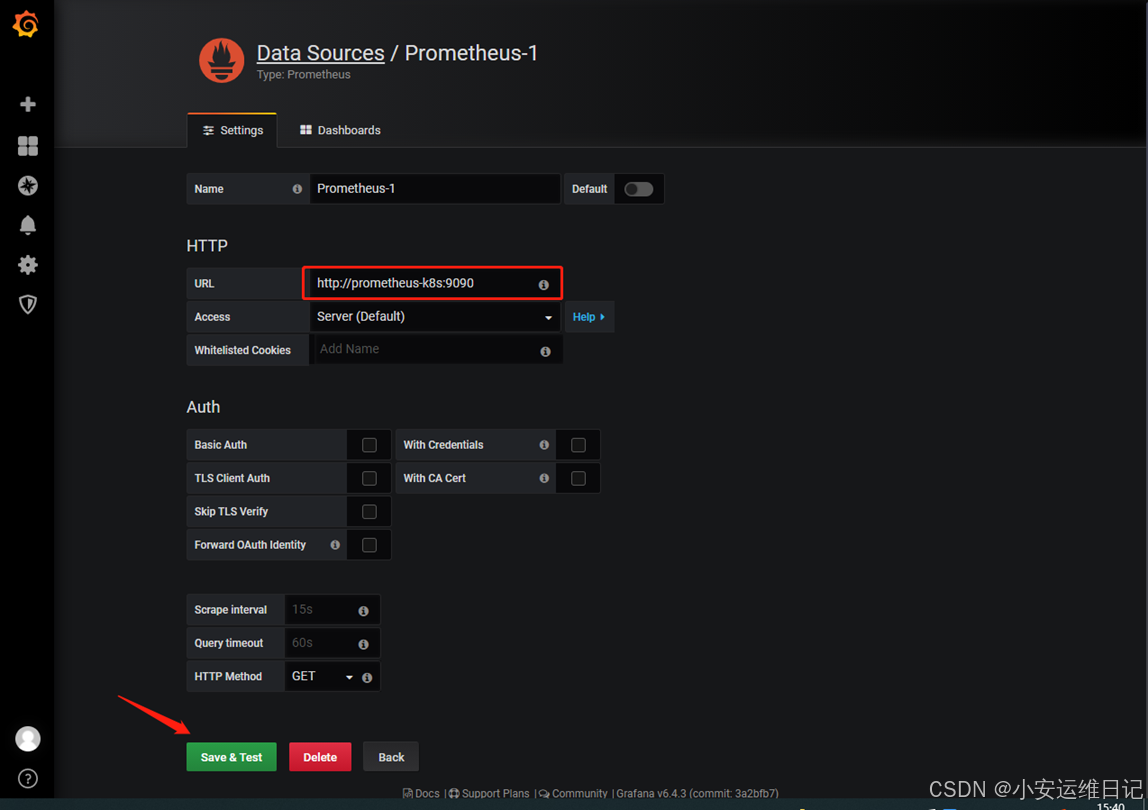Click the Save & Test button
Screen dimensions: 1148x810
click(x=231, y=757)
